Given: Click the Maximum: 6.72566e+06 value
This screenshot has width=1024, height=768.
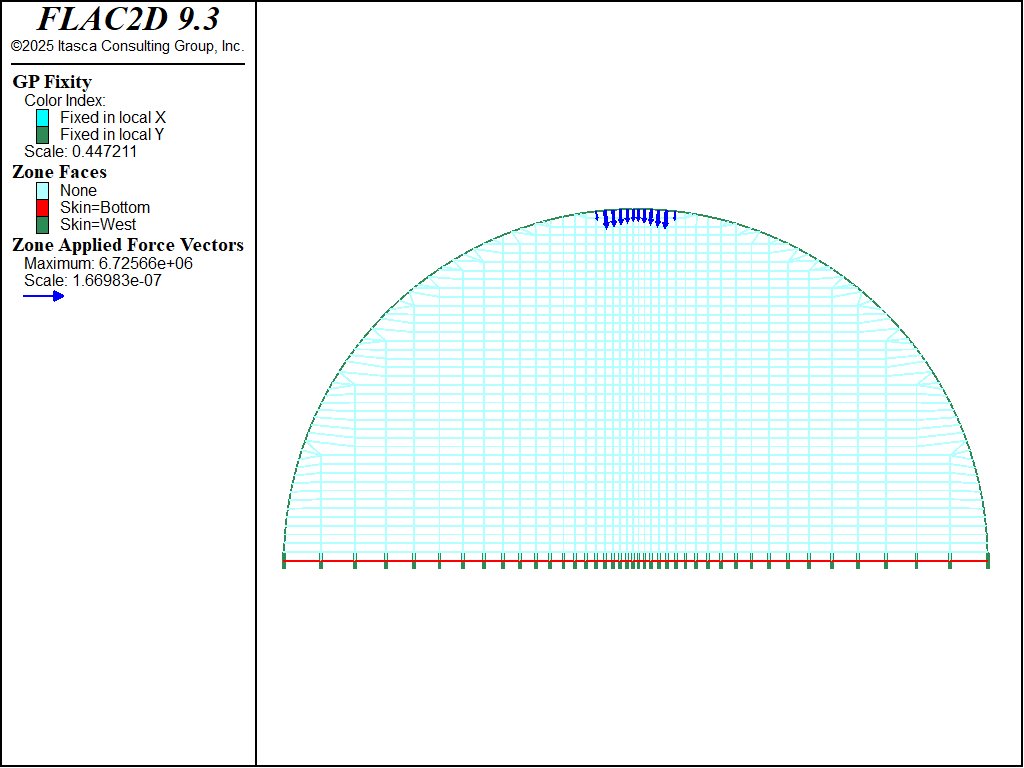Looking at the screenshot, I should click(x=108, y=263).
